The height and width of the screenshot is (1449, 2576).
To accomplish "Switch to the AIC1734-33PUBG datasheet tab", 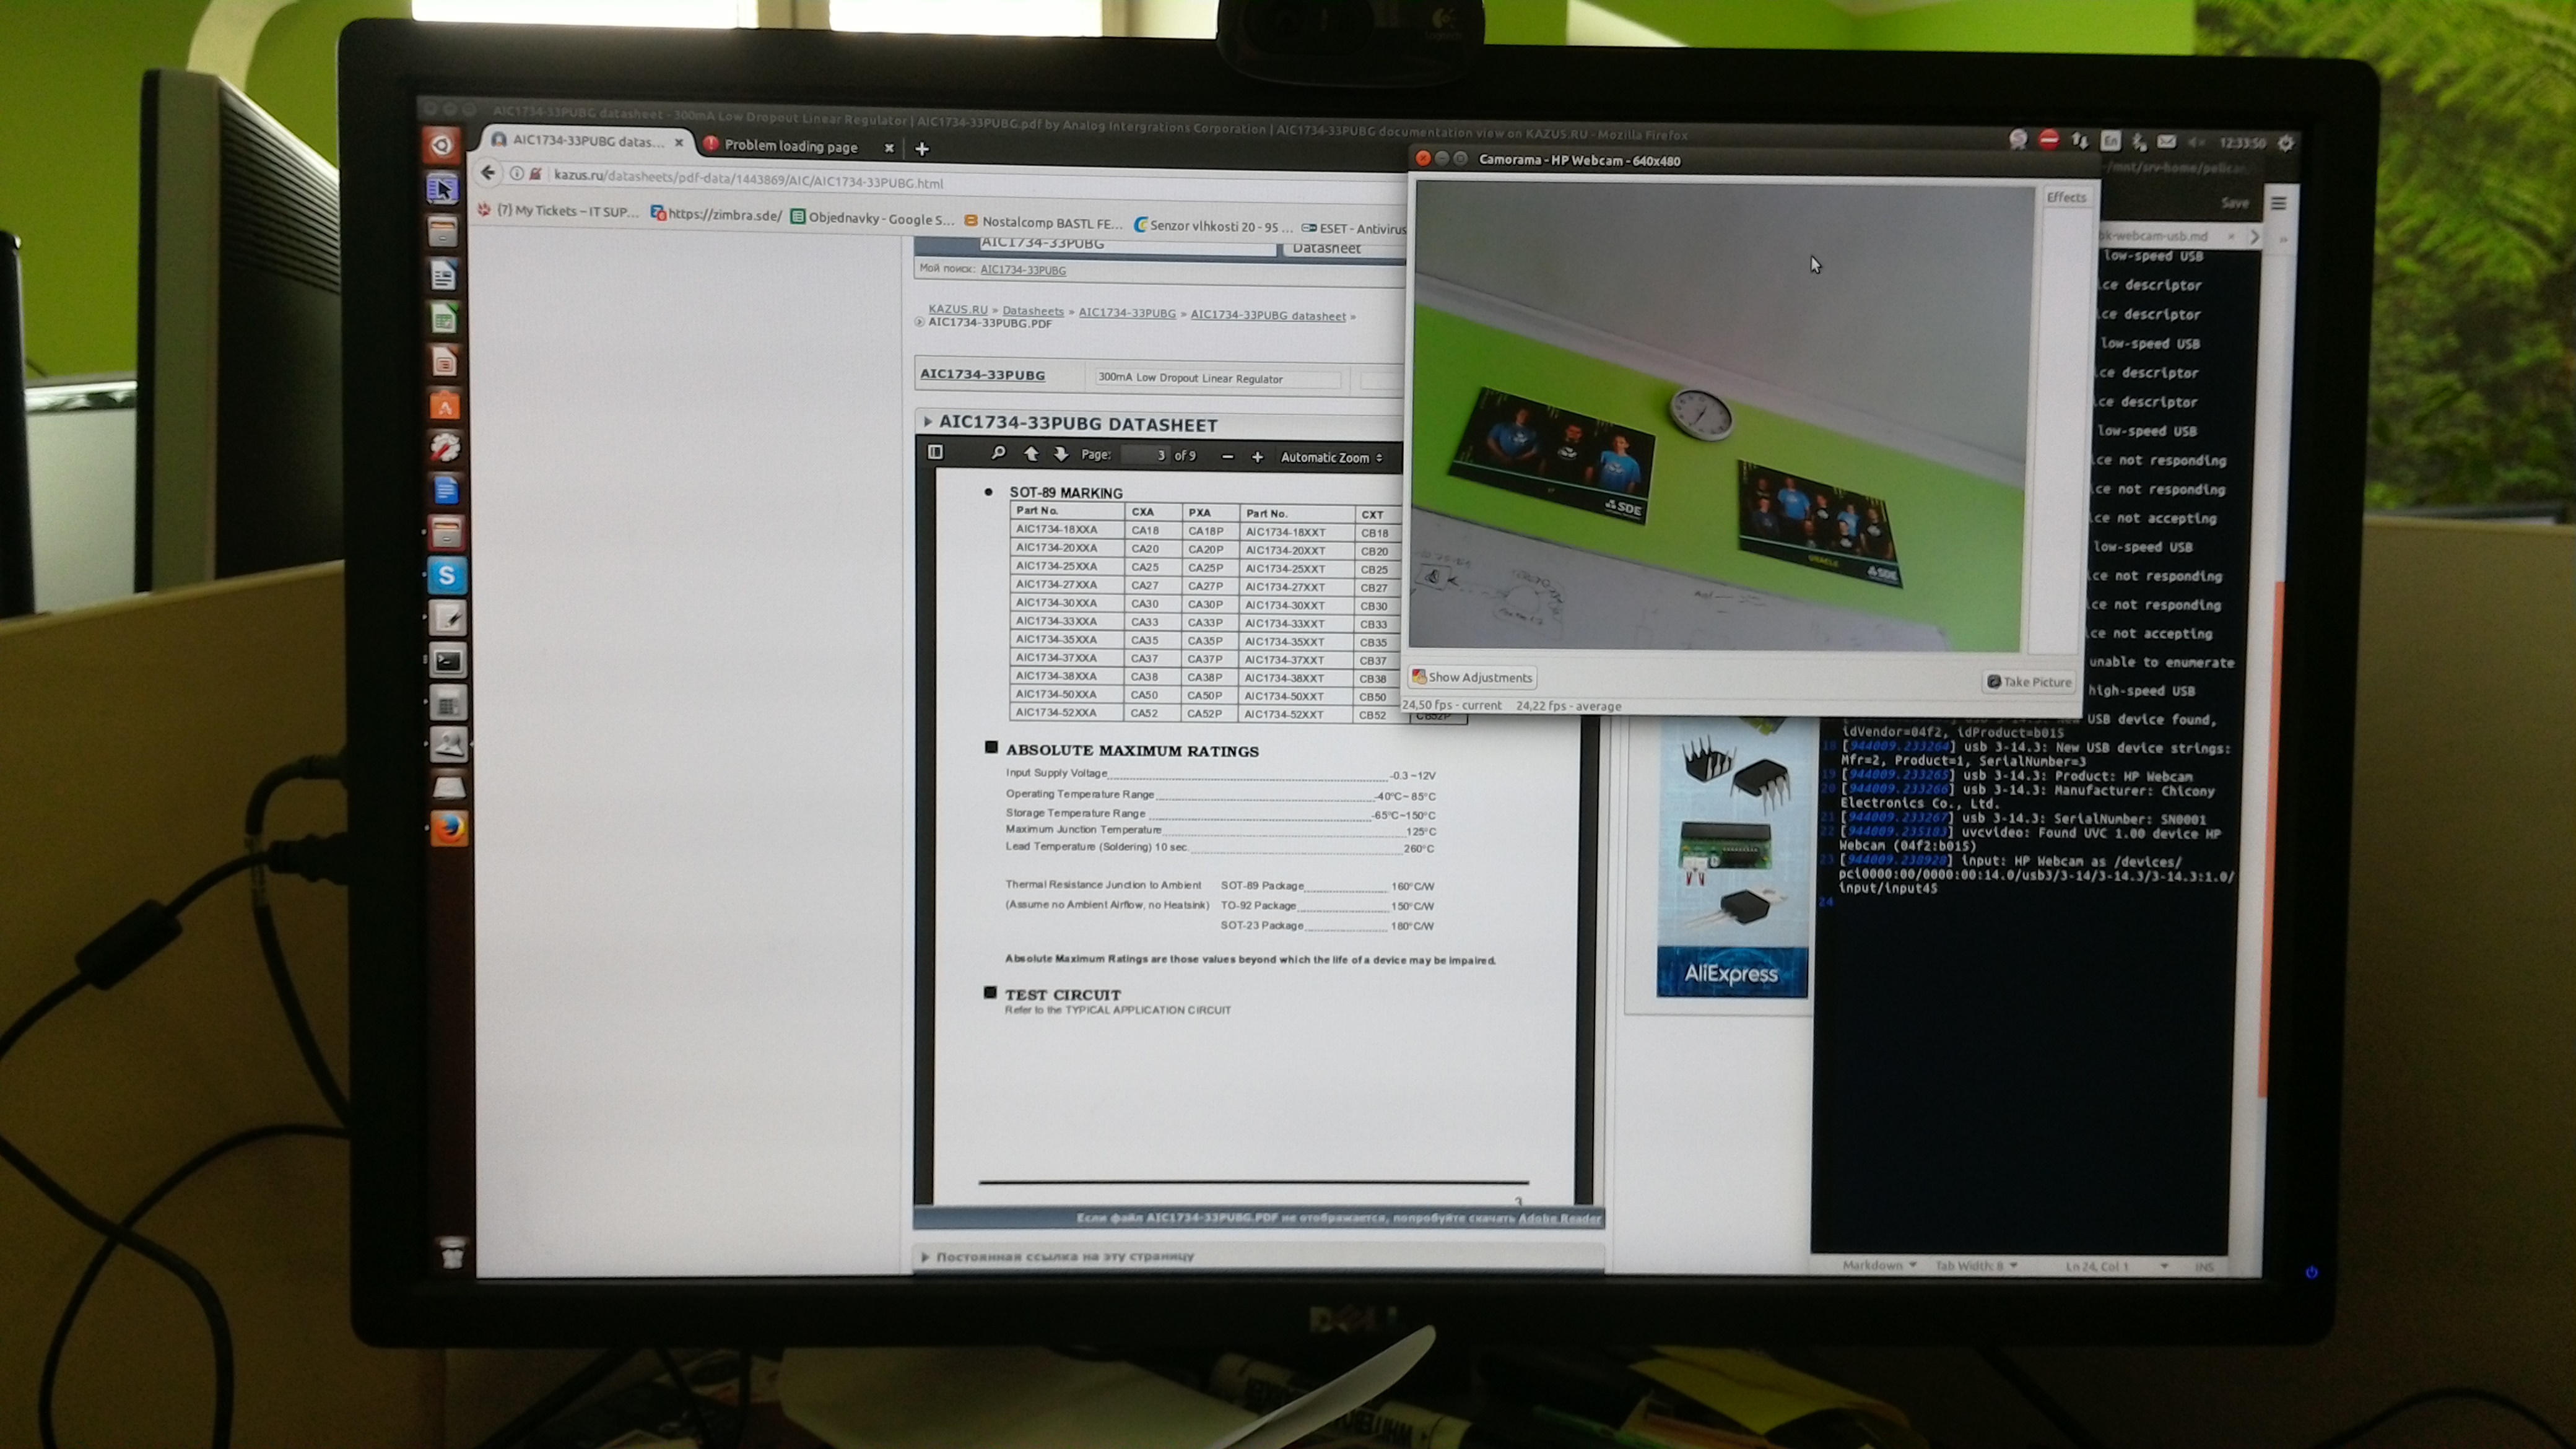I will point(588,141).
